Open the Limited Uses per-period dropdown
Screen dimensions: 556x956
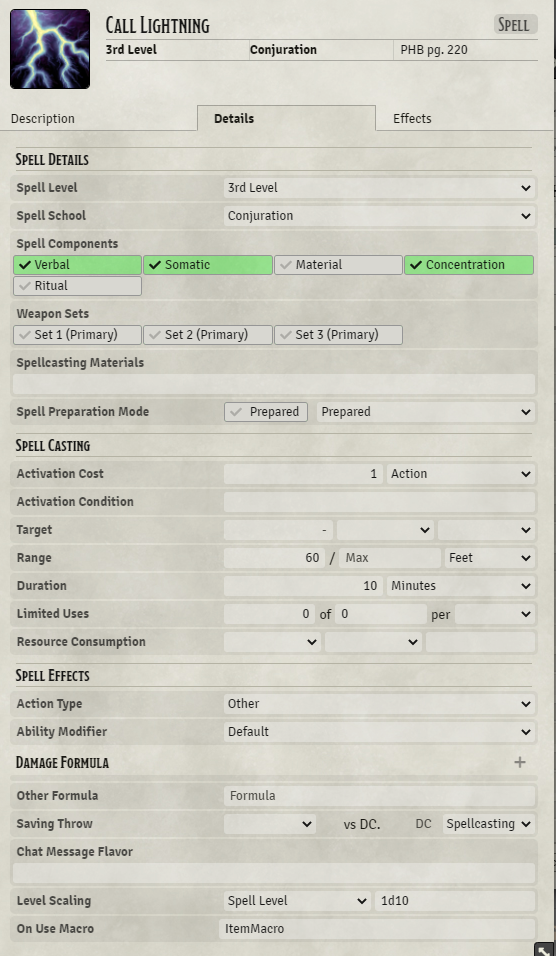495,614
